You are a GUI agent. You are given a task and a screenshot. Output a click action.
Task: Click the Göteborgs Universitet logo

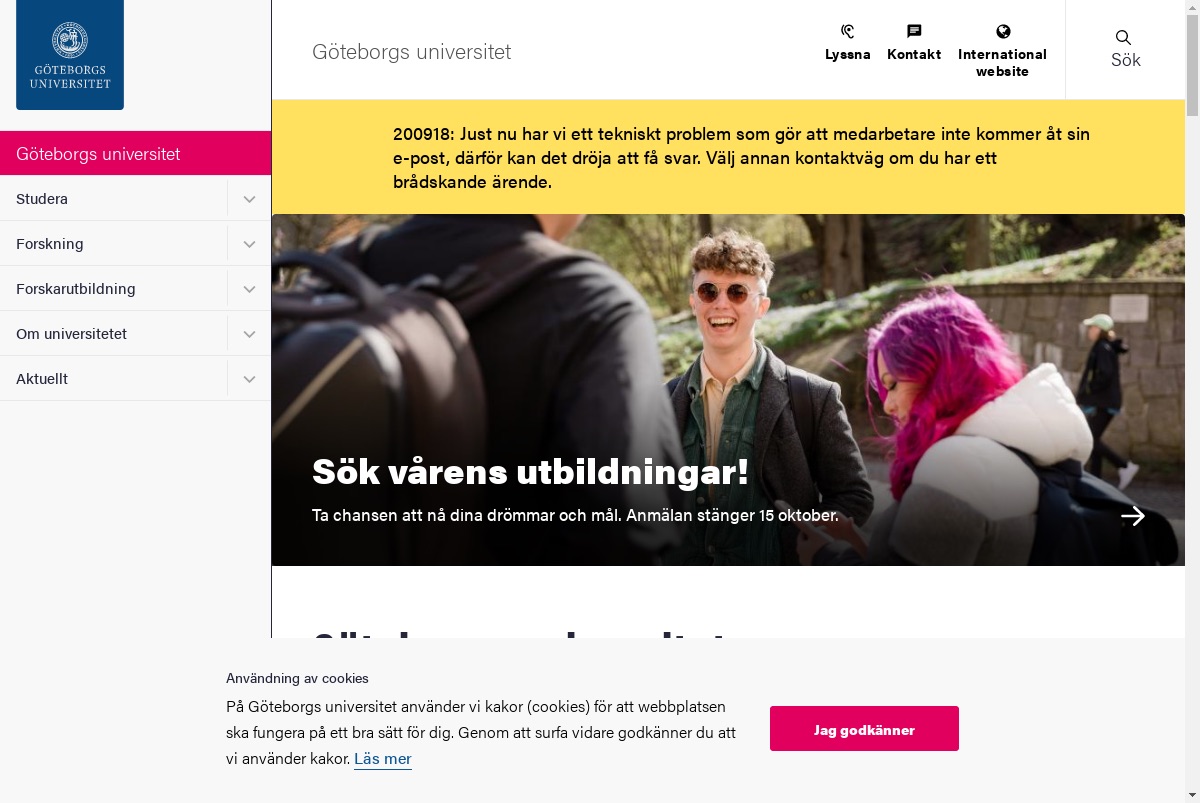[70, 54]
